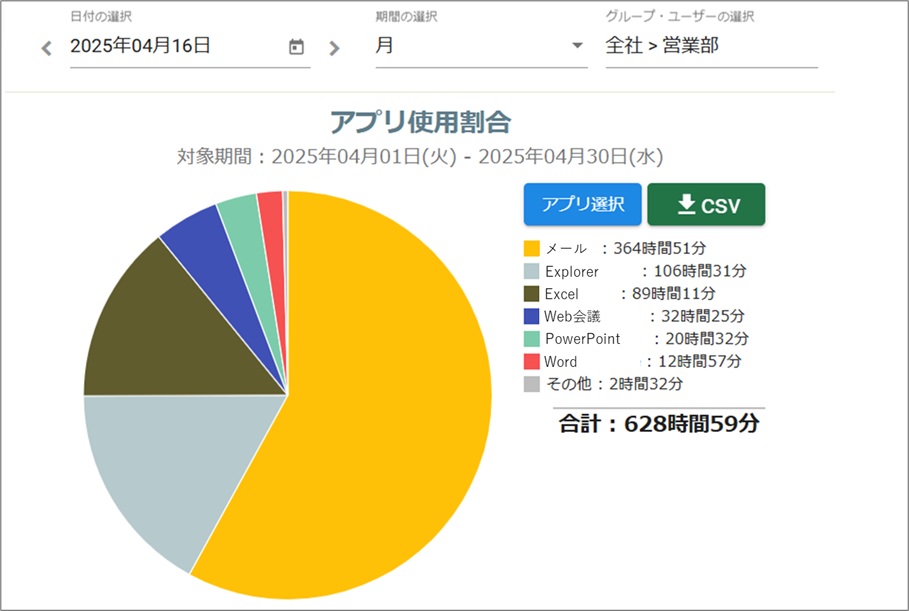909x611 pixels.
Task: Click the date field showing 2025年04月16日
Action: pyautogui.click(x=175, y=47)
